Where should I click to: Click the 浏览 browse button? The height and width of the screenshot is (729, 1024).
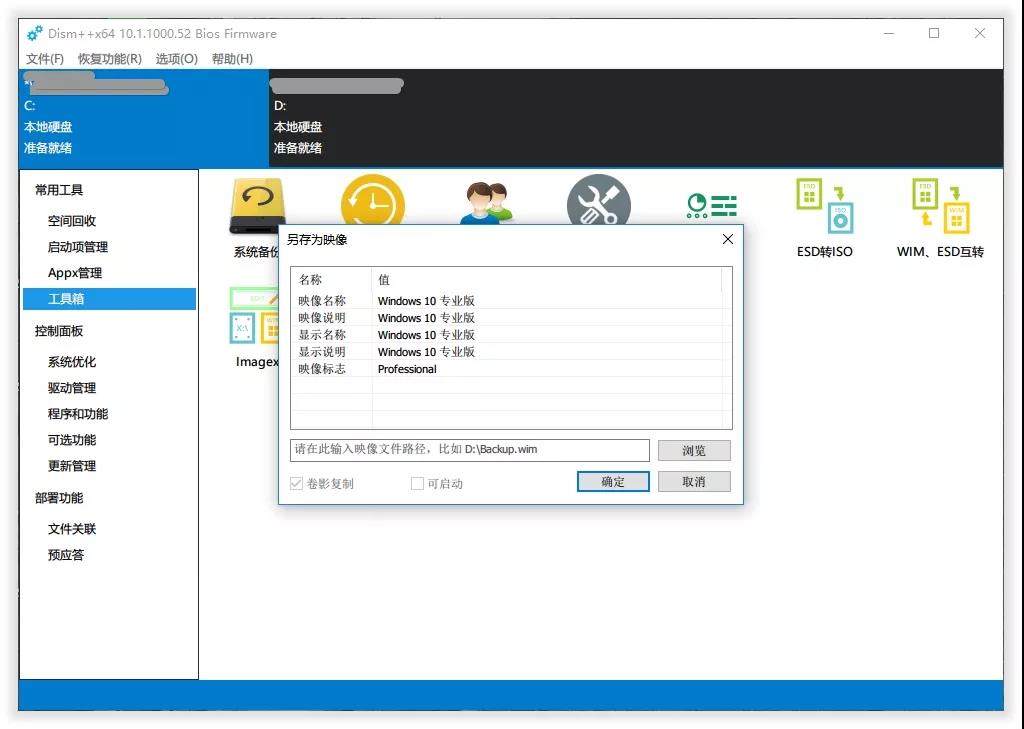pyautogui.click(x=694, y=450)
